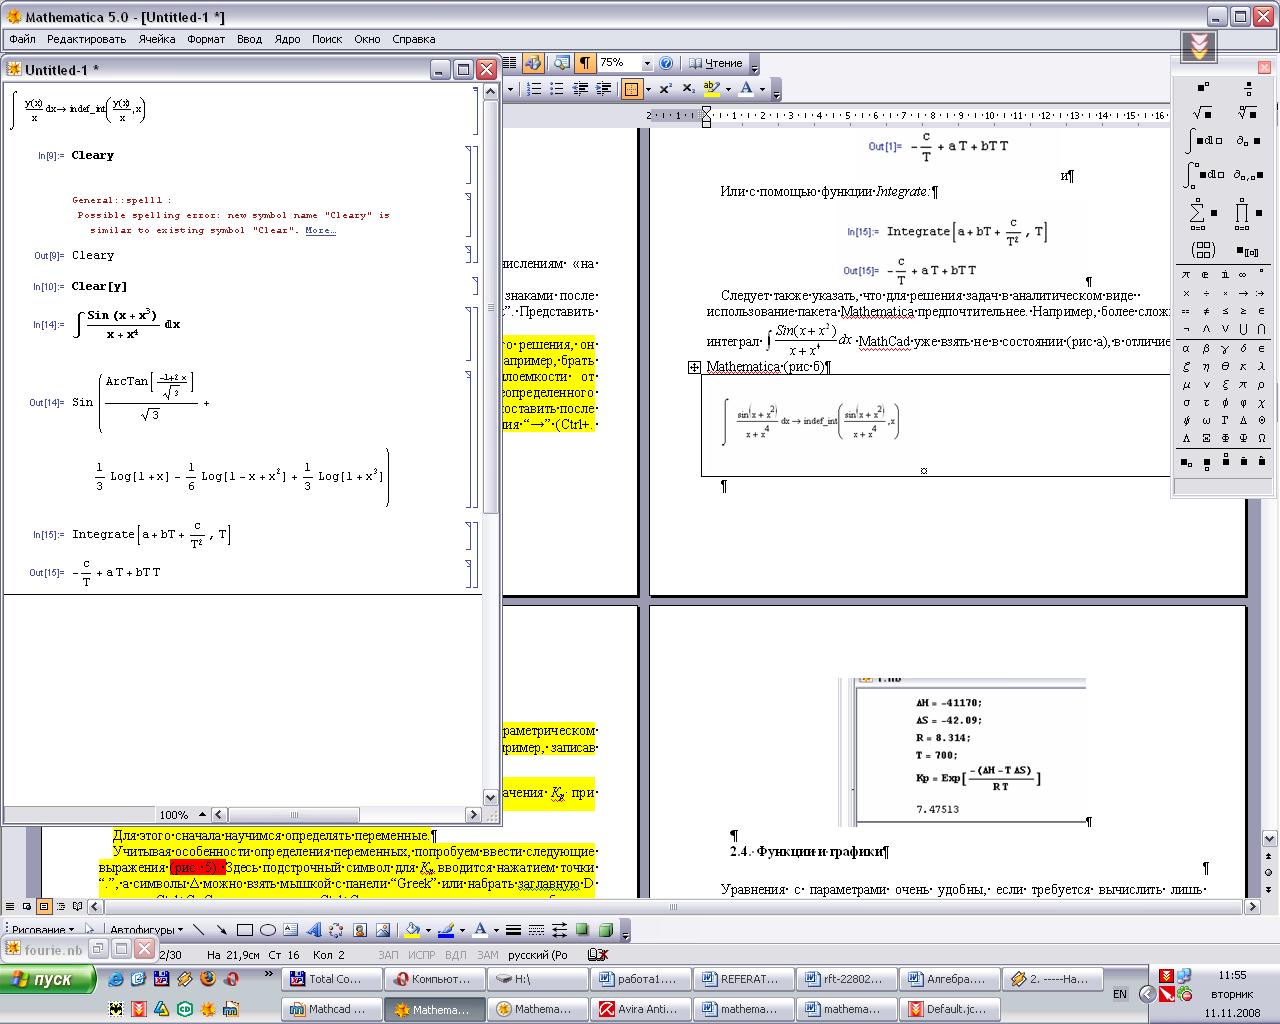Image resolution: width=1280 pixels, height=1024 pixels.
Task: Open the Файл menu
Action: [x=22, y=39]
